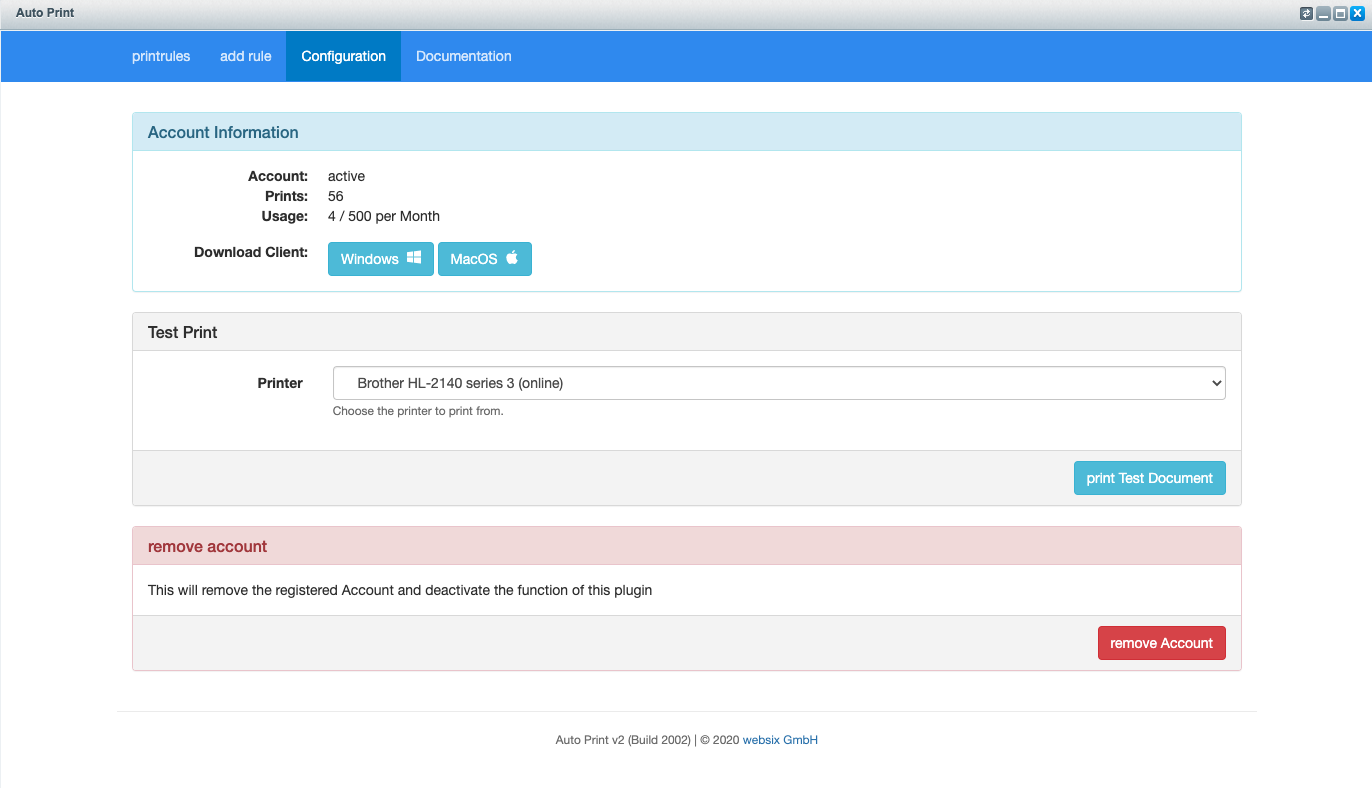The image size is (1372, 788).
Task: Download the Windows client
Action: (381, 259)
